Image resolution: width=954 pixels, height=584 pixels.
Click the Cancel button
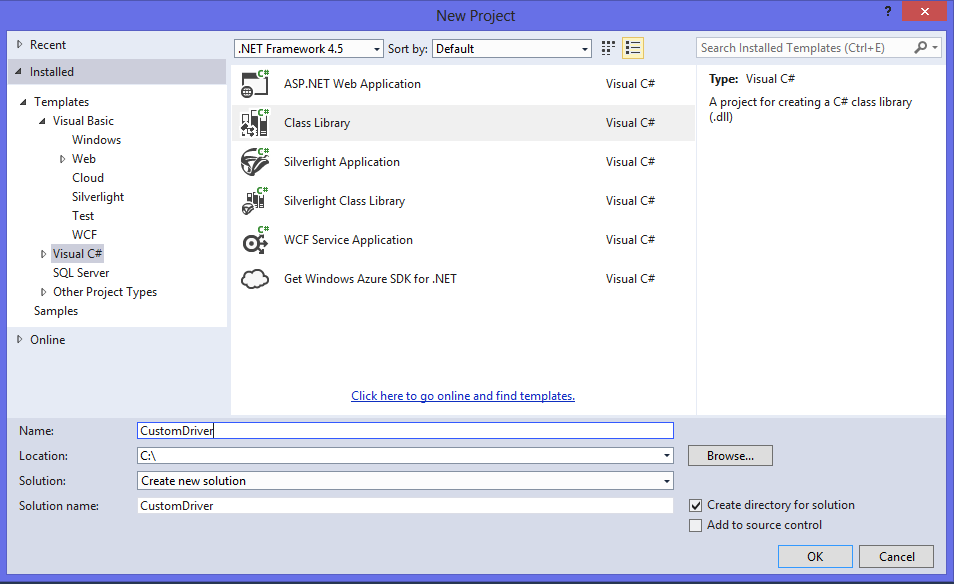coord(896,557)
